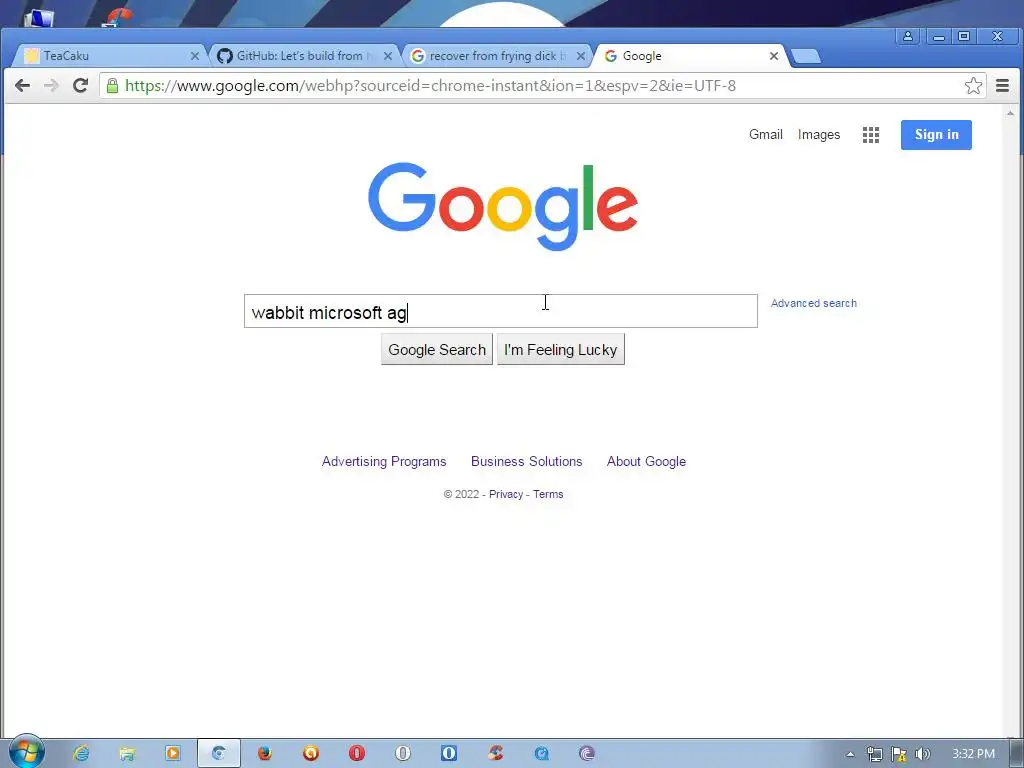Open the network tray icon
Image resolution: width=1024 pixels, height=768 pixels.
874,754
